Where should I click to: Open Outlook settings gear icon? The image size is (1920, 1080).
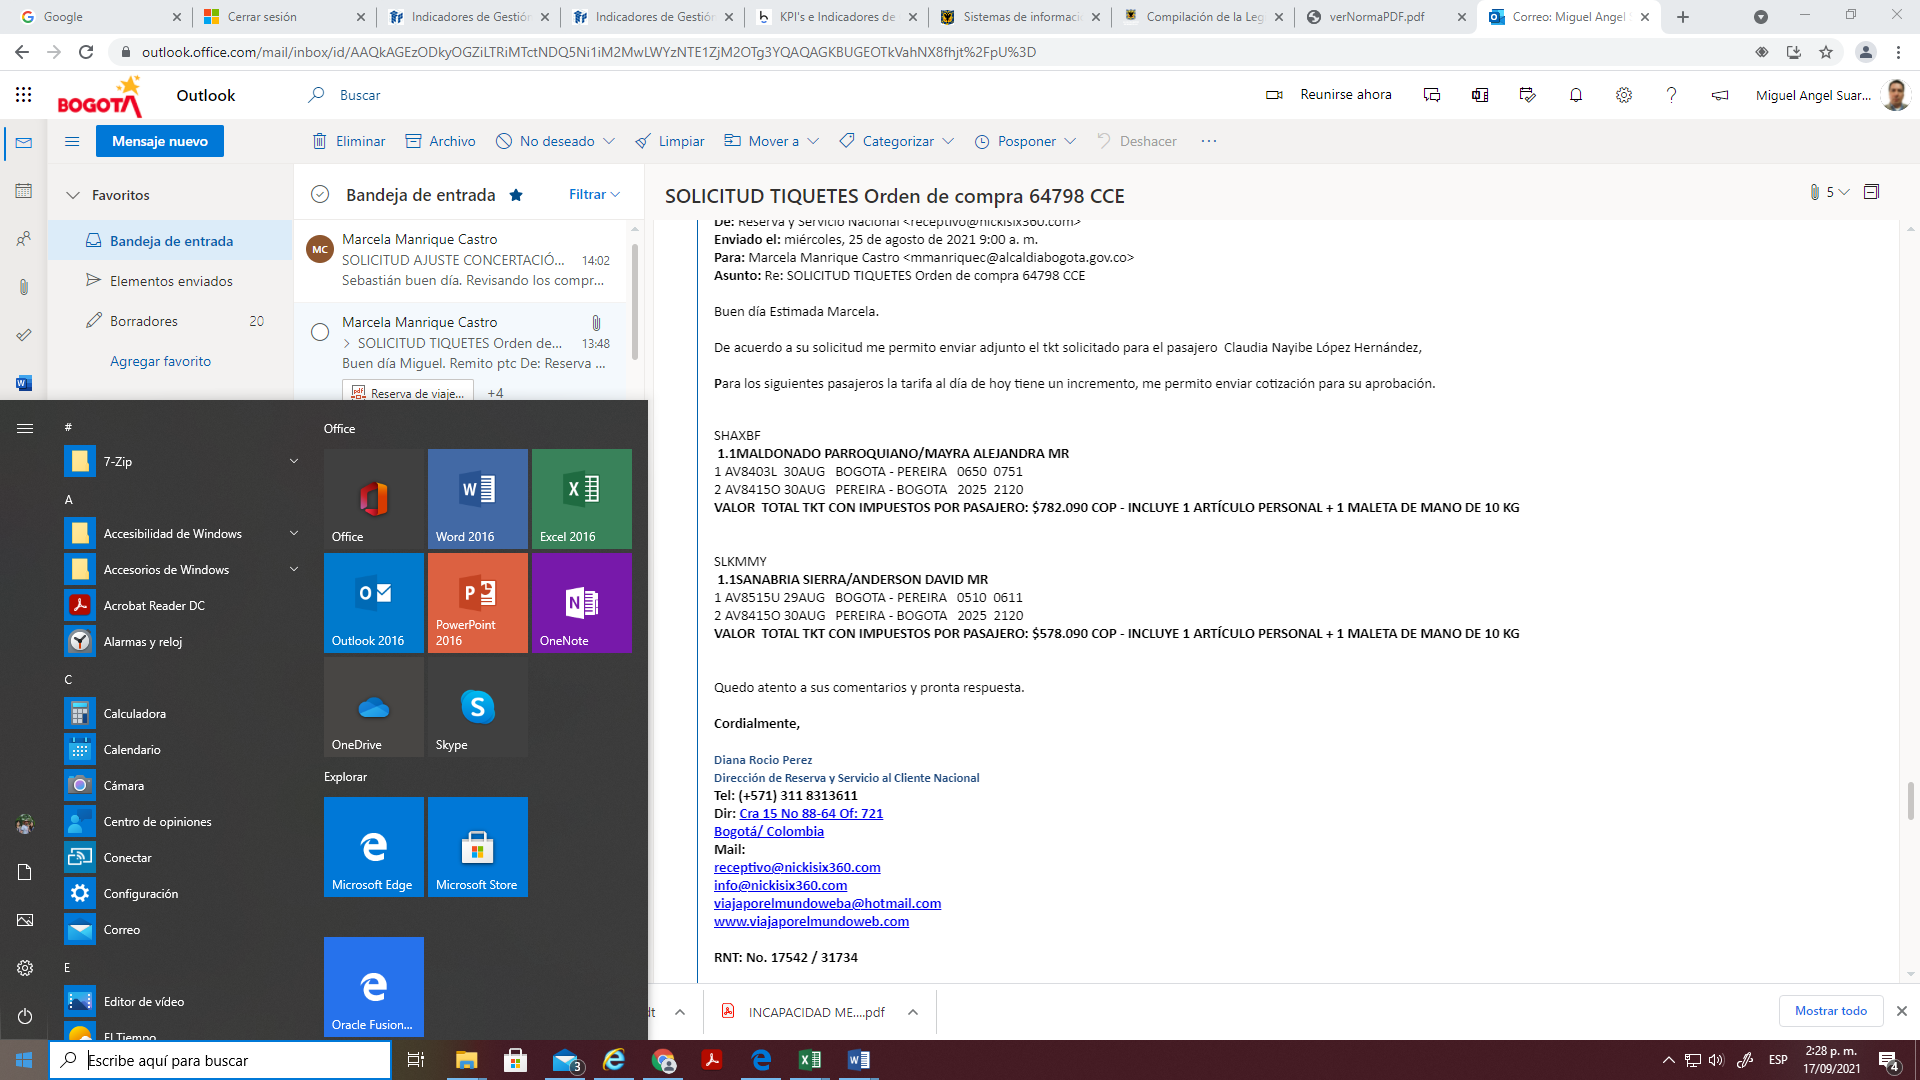[x=1623, y=95]
